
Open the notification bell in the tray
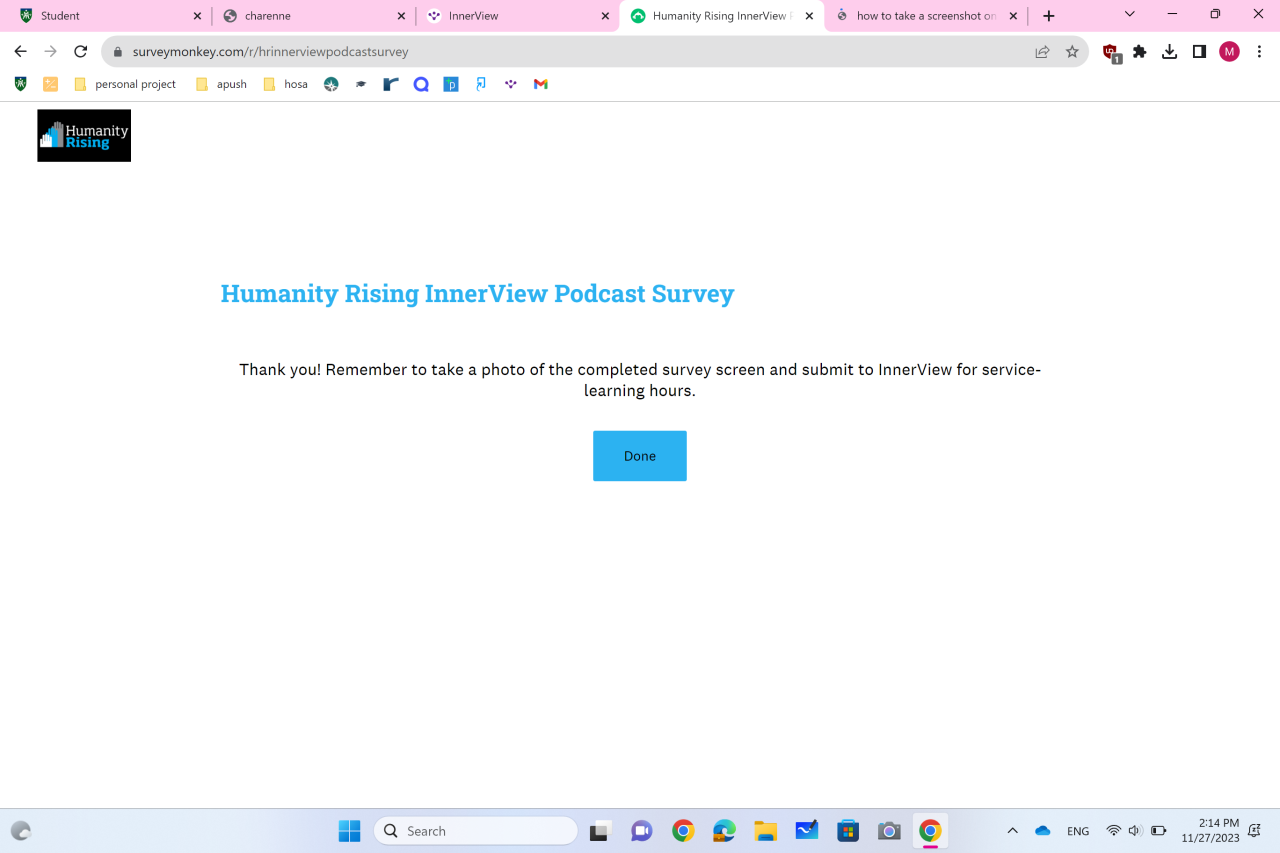coord(1255,831)
